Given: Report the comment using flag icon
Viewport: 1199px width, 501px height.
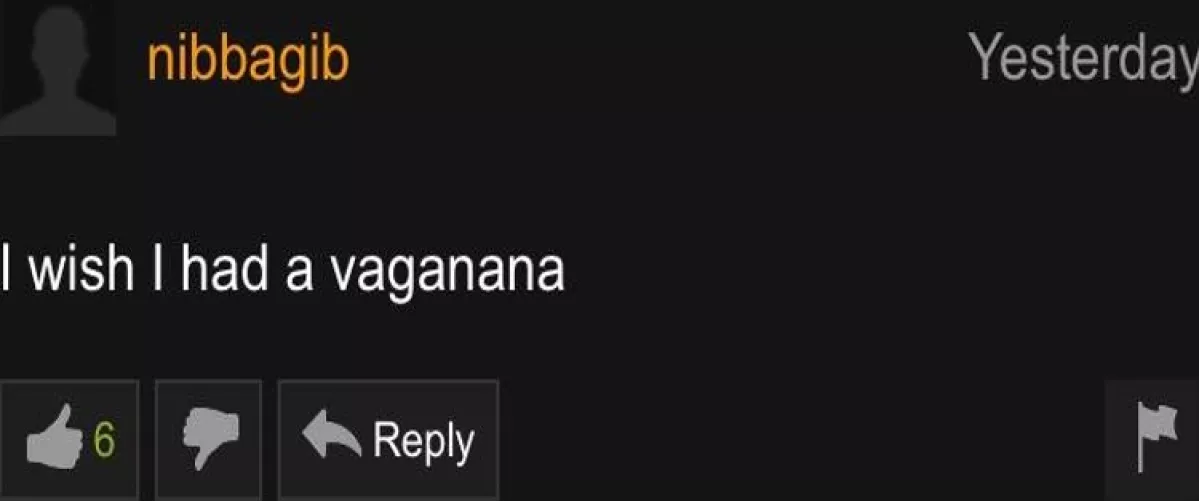Looking at the screenshot, I should (1158, 438).
